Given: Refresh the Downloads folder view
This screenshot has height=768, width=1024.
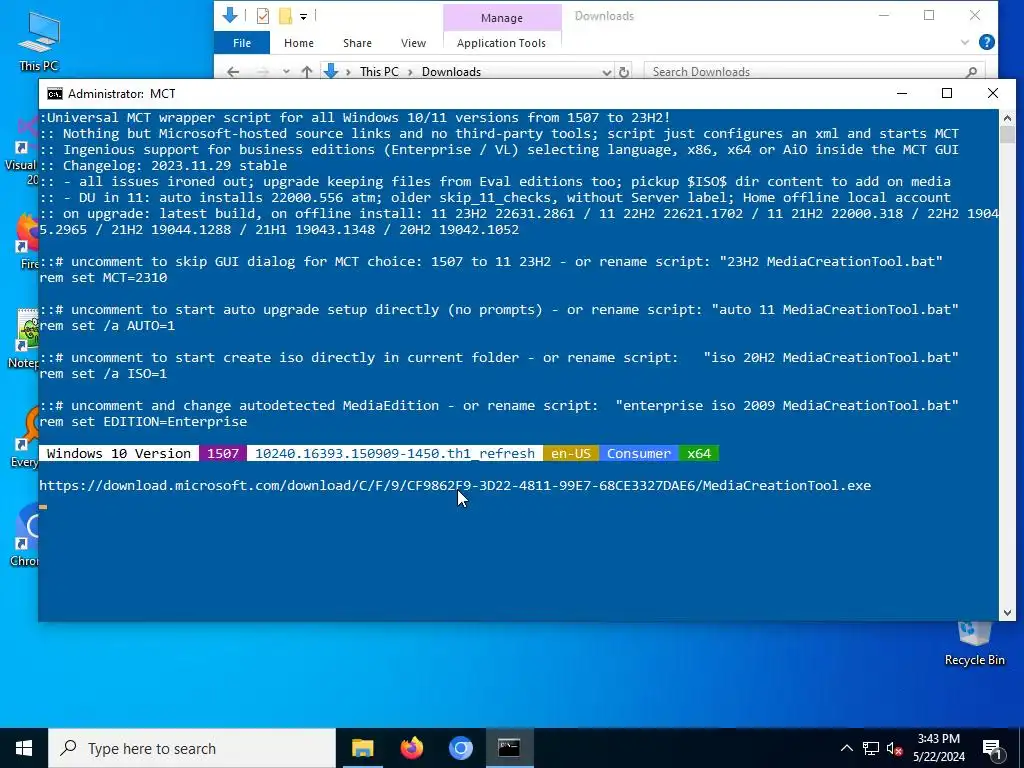Looking at the screenshot, I should [x=624, y=72].
